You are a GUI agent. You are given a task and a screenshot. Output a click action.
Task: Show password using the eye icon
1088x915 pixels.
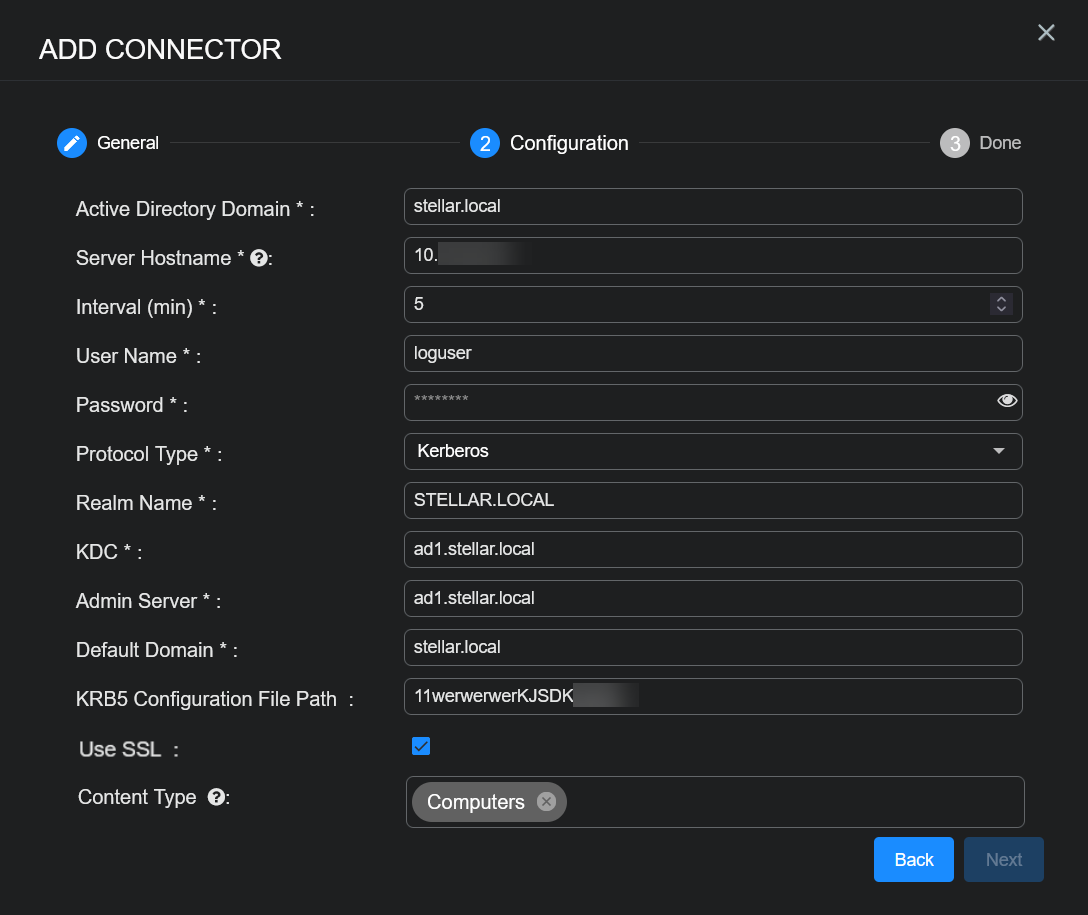click(x=1006, y=401)
